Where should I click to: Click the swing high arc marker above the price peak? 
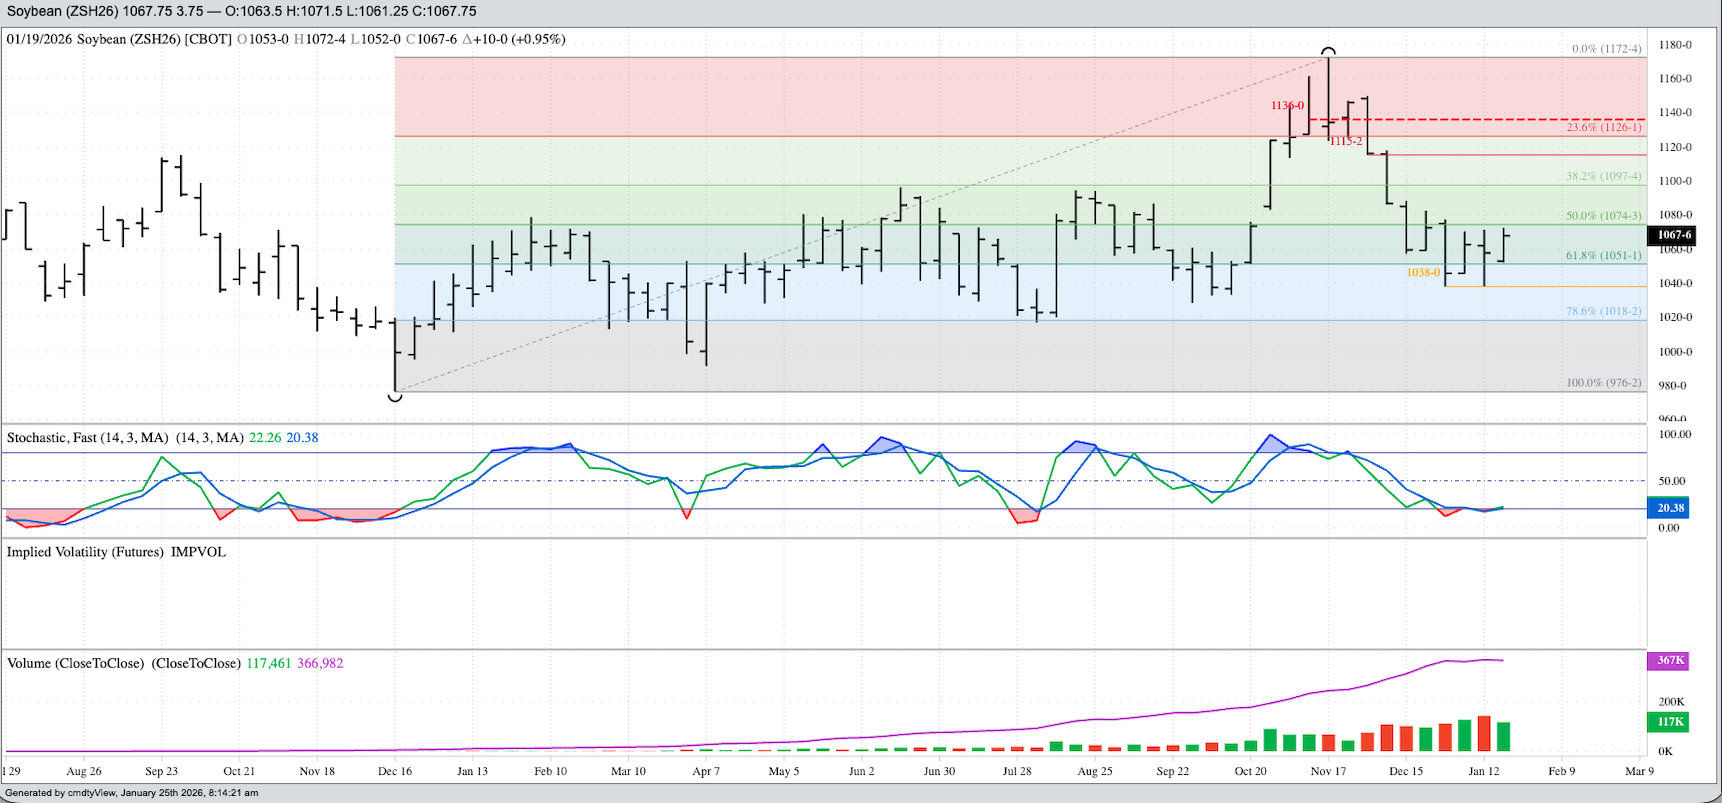1328,50
